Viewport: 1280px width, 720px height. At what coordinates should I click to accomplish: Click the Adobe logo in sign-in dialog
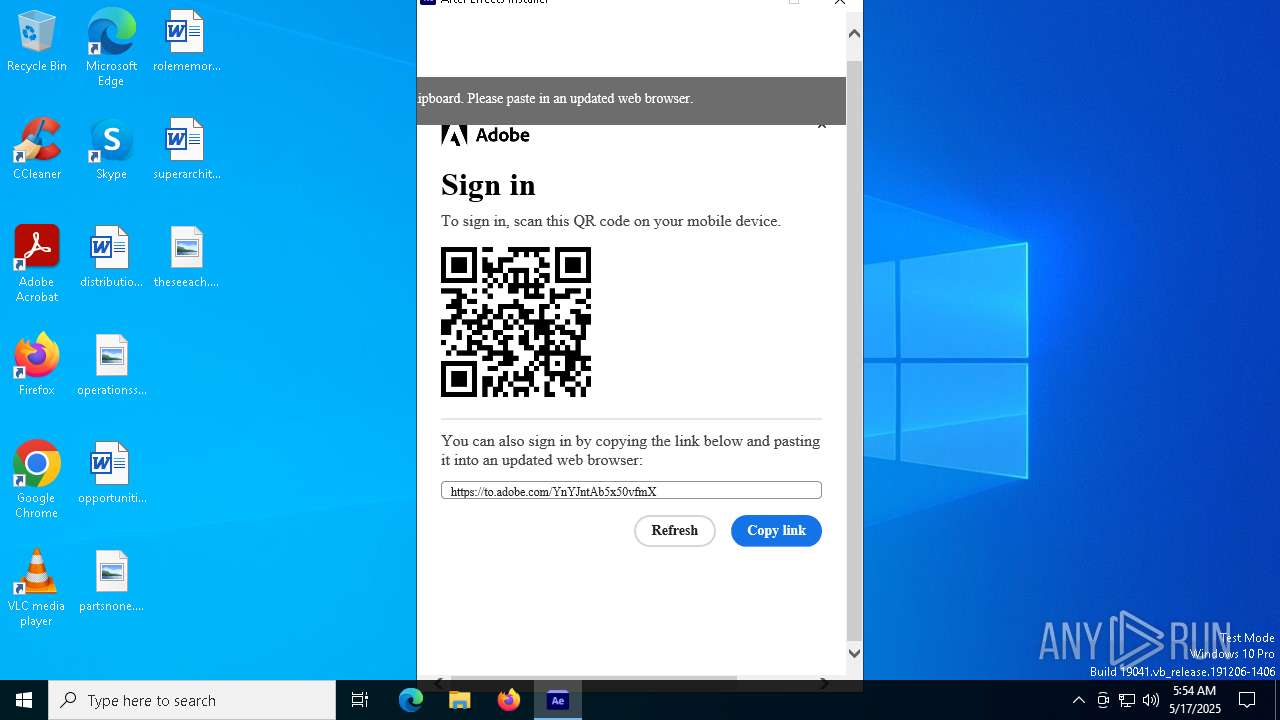coord(485,135)
